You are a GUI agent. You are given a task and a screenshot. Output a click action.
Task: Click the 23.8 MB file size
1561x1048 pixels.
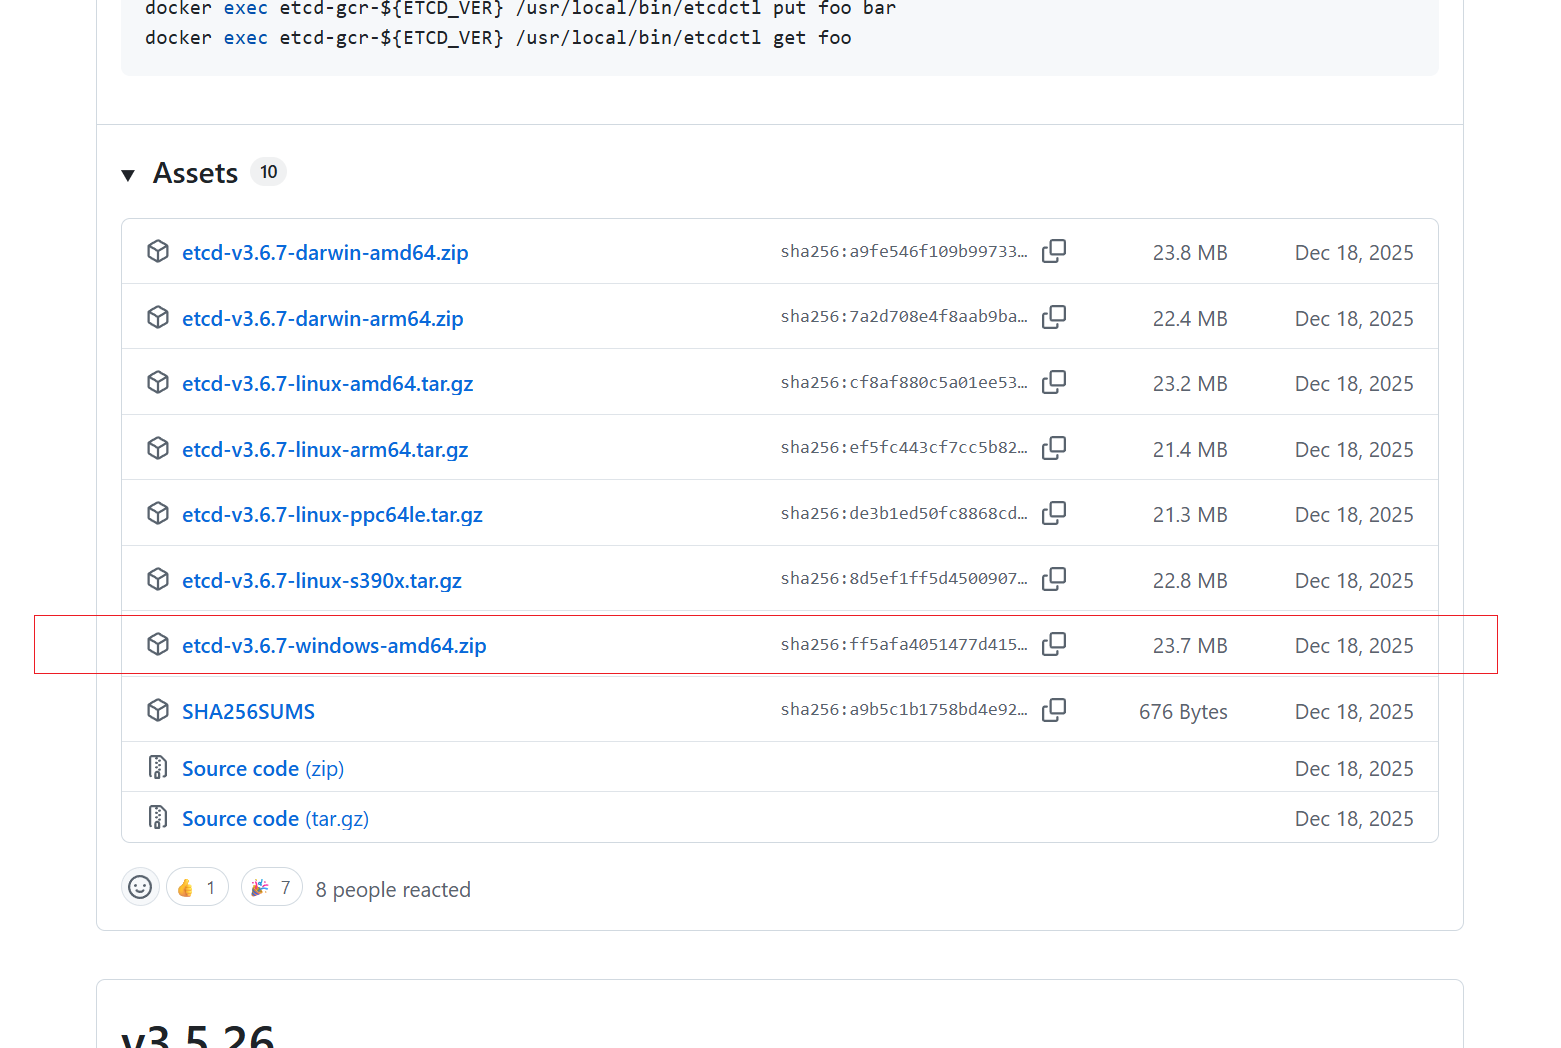1190,253
